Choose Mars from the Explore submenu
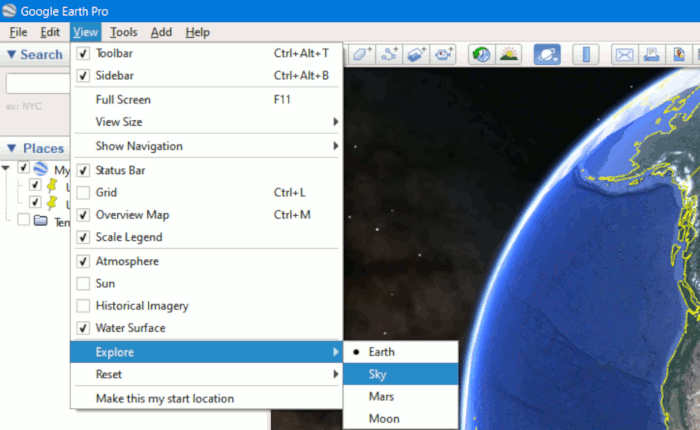The height and width of the screenshot is (430, 700). (400, 397)
